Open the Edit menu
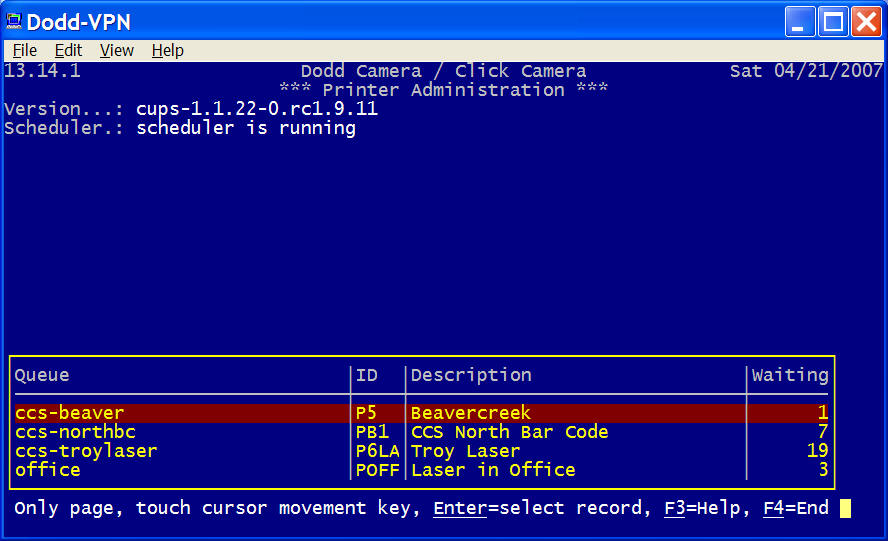 pos(69,50)
